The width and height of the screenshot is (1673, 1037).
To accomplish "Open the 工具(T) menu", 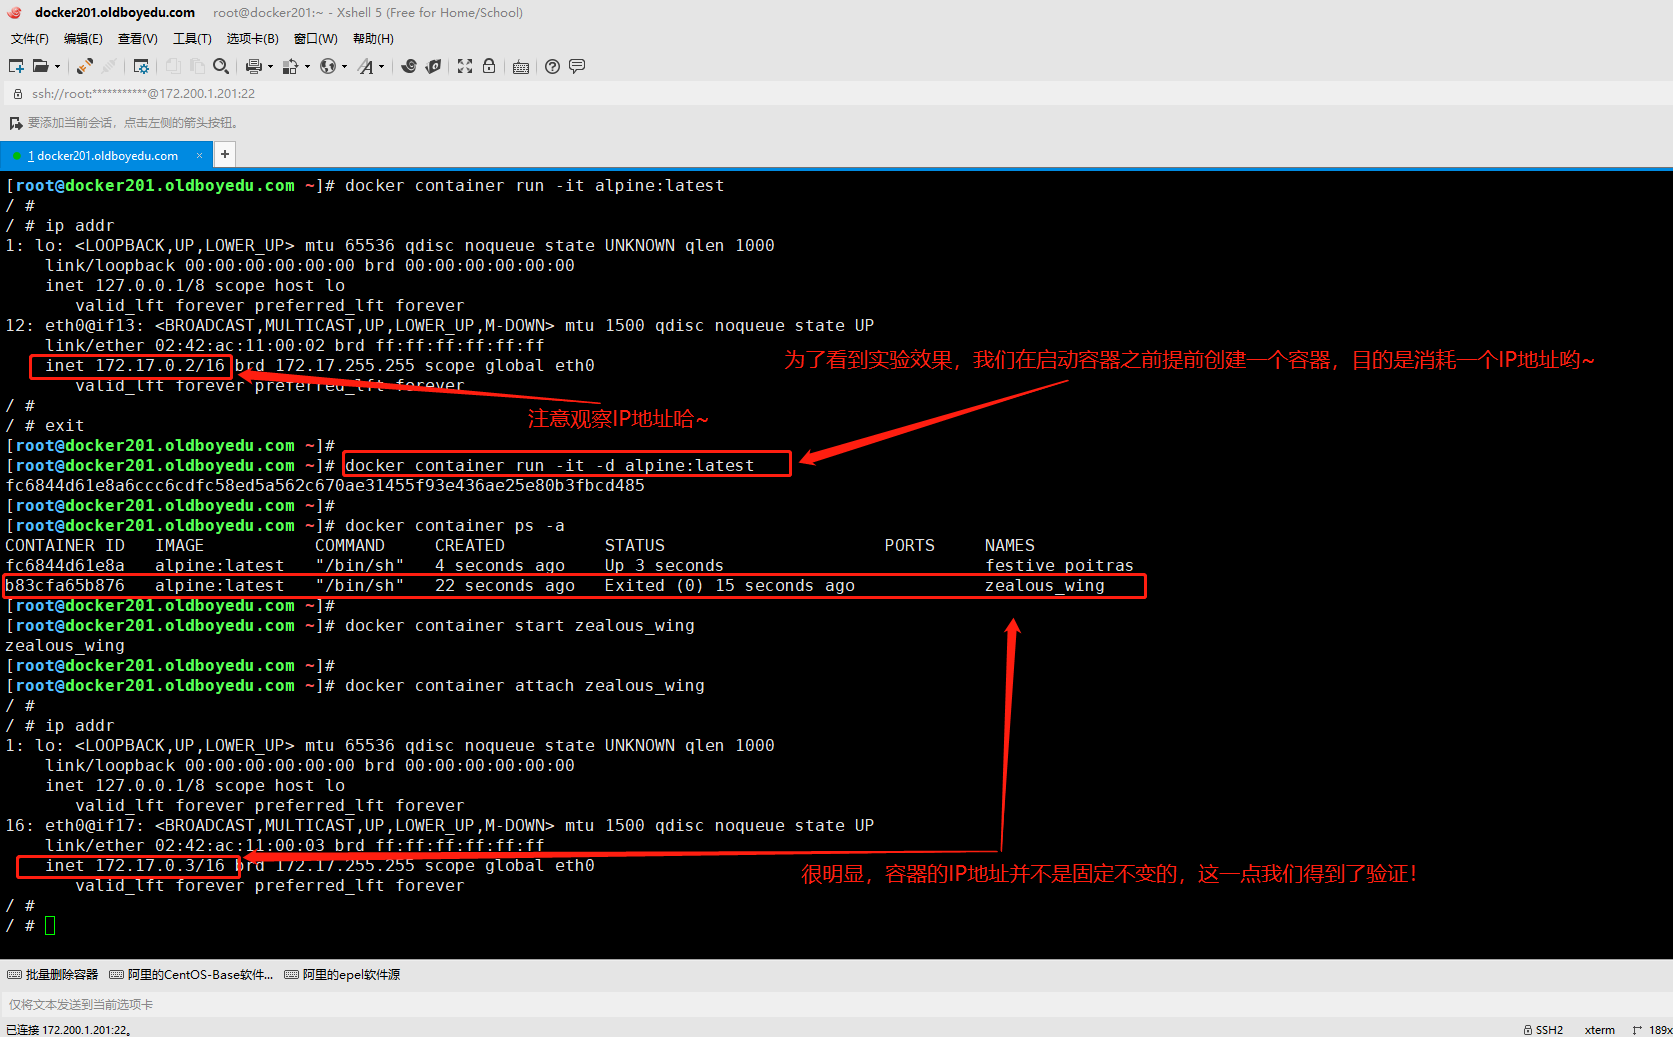I will coord(192,39).
